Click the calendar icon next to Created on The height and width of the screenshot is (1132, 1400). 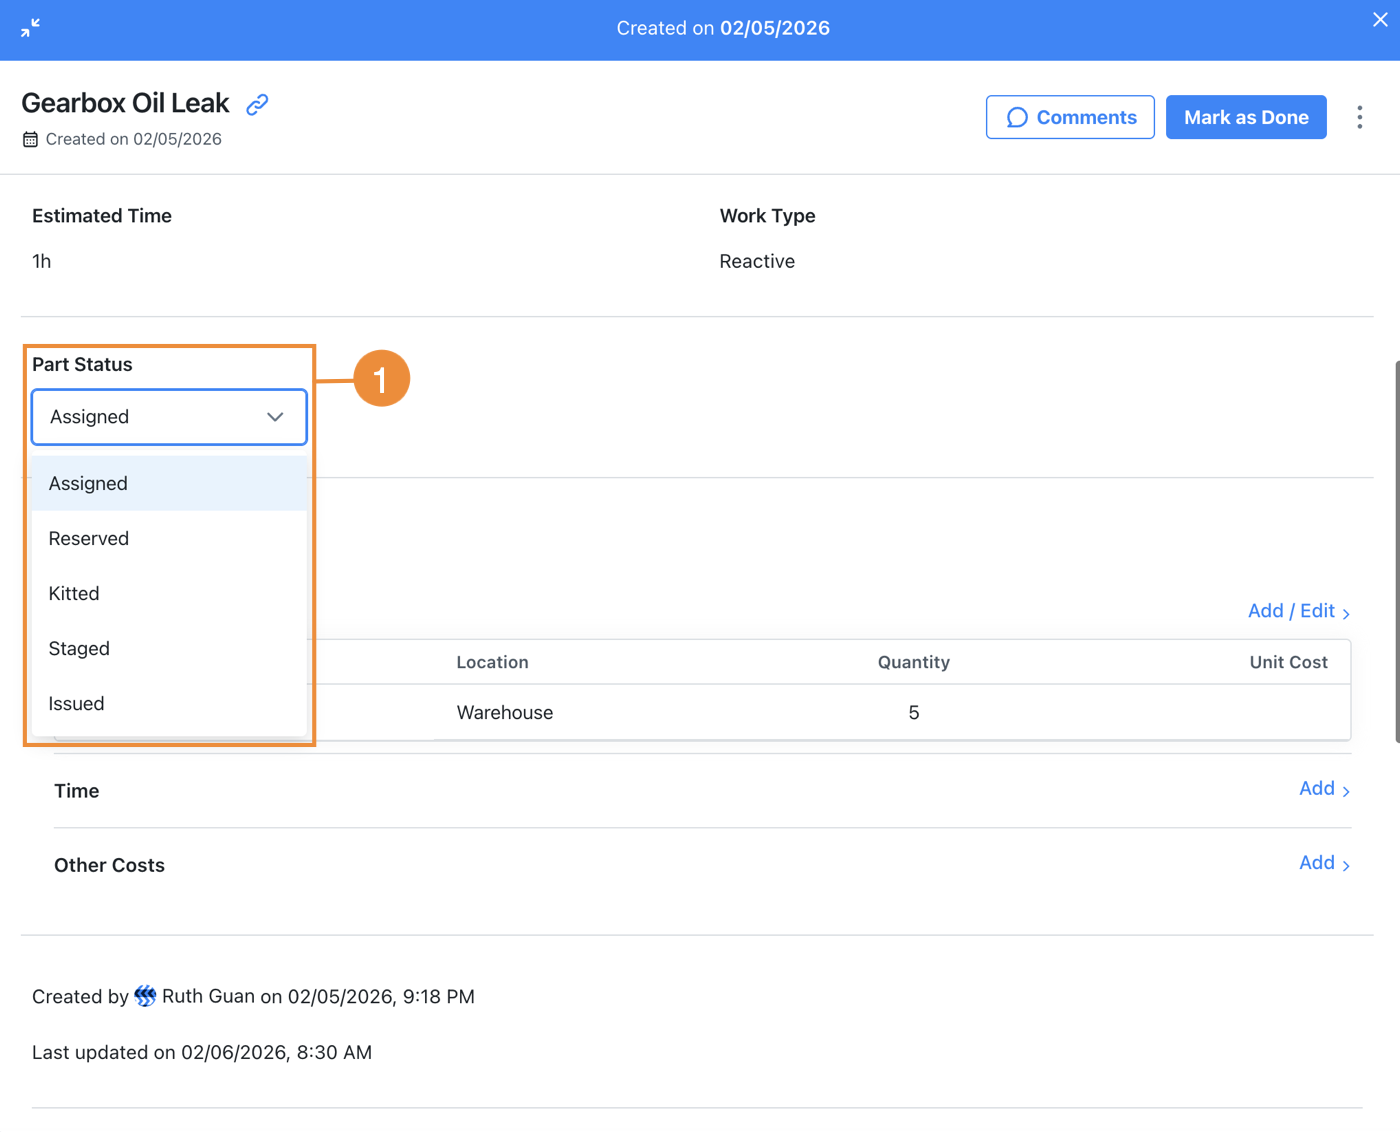tap(30, 139)
